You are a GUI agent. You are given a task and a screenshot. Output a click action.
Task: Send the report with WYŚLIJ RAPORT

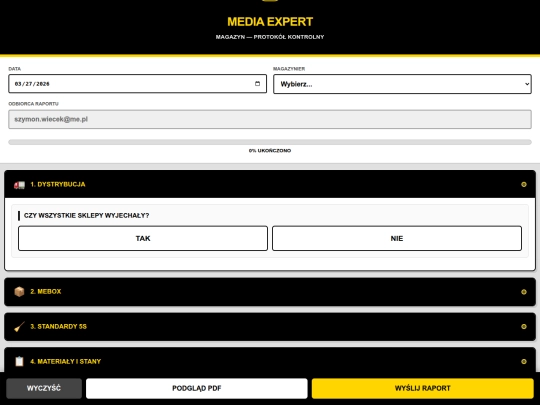423,388
